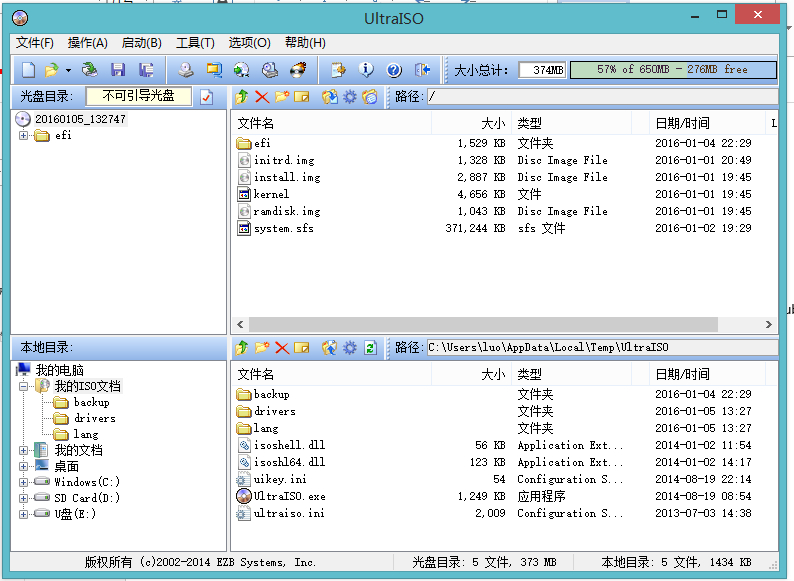Click New Folder icon in local pane toolbar

[x=262, y=347]
